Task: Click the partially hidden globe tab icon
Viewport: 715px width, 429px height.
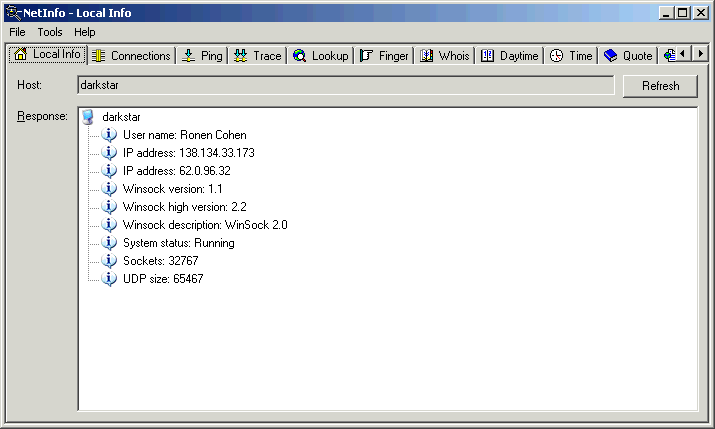Action: pyautogui.click(x=669, y=56)
